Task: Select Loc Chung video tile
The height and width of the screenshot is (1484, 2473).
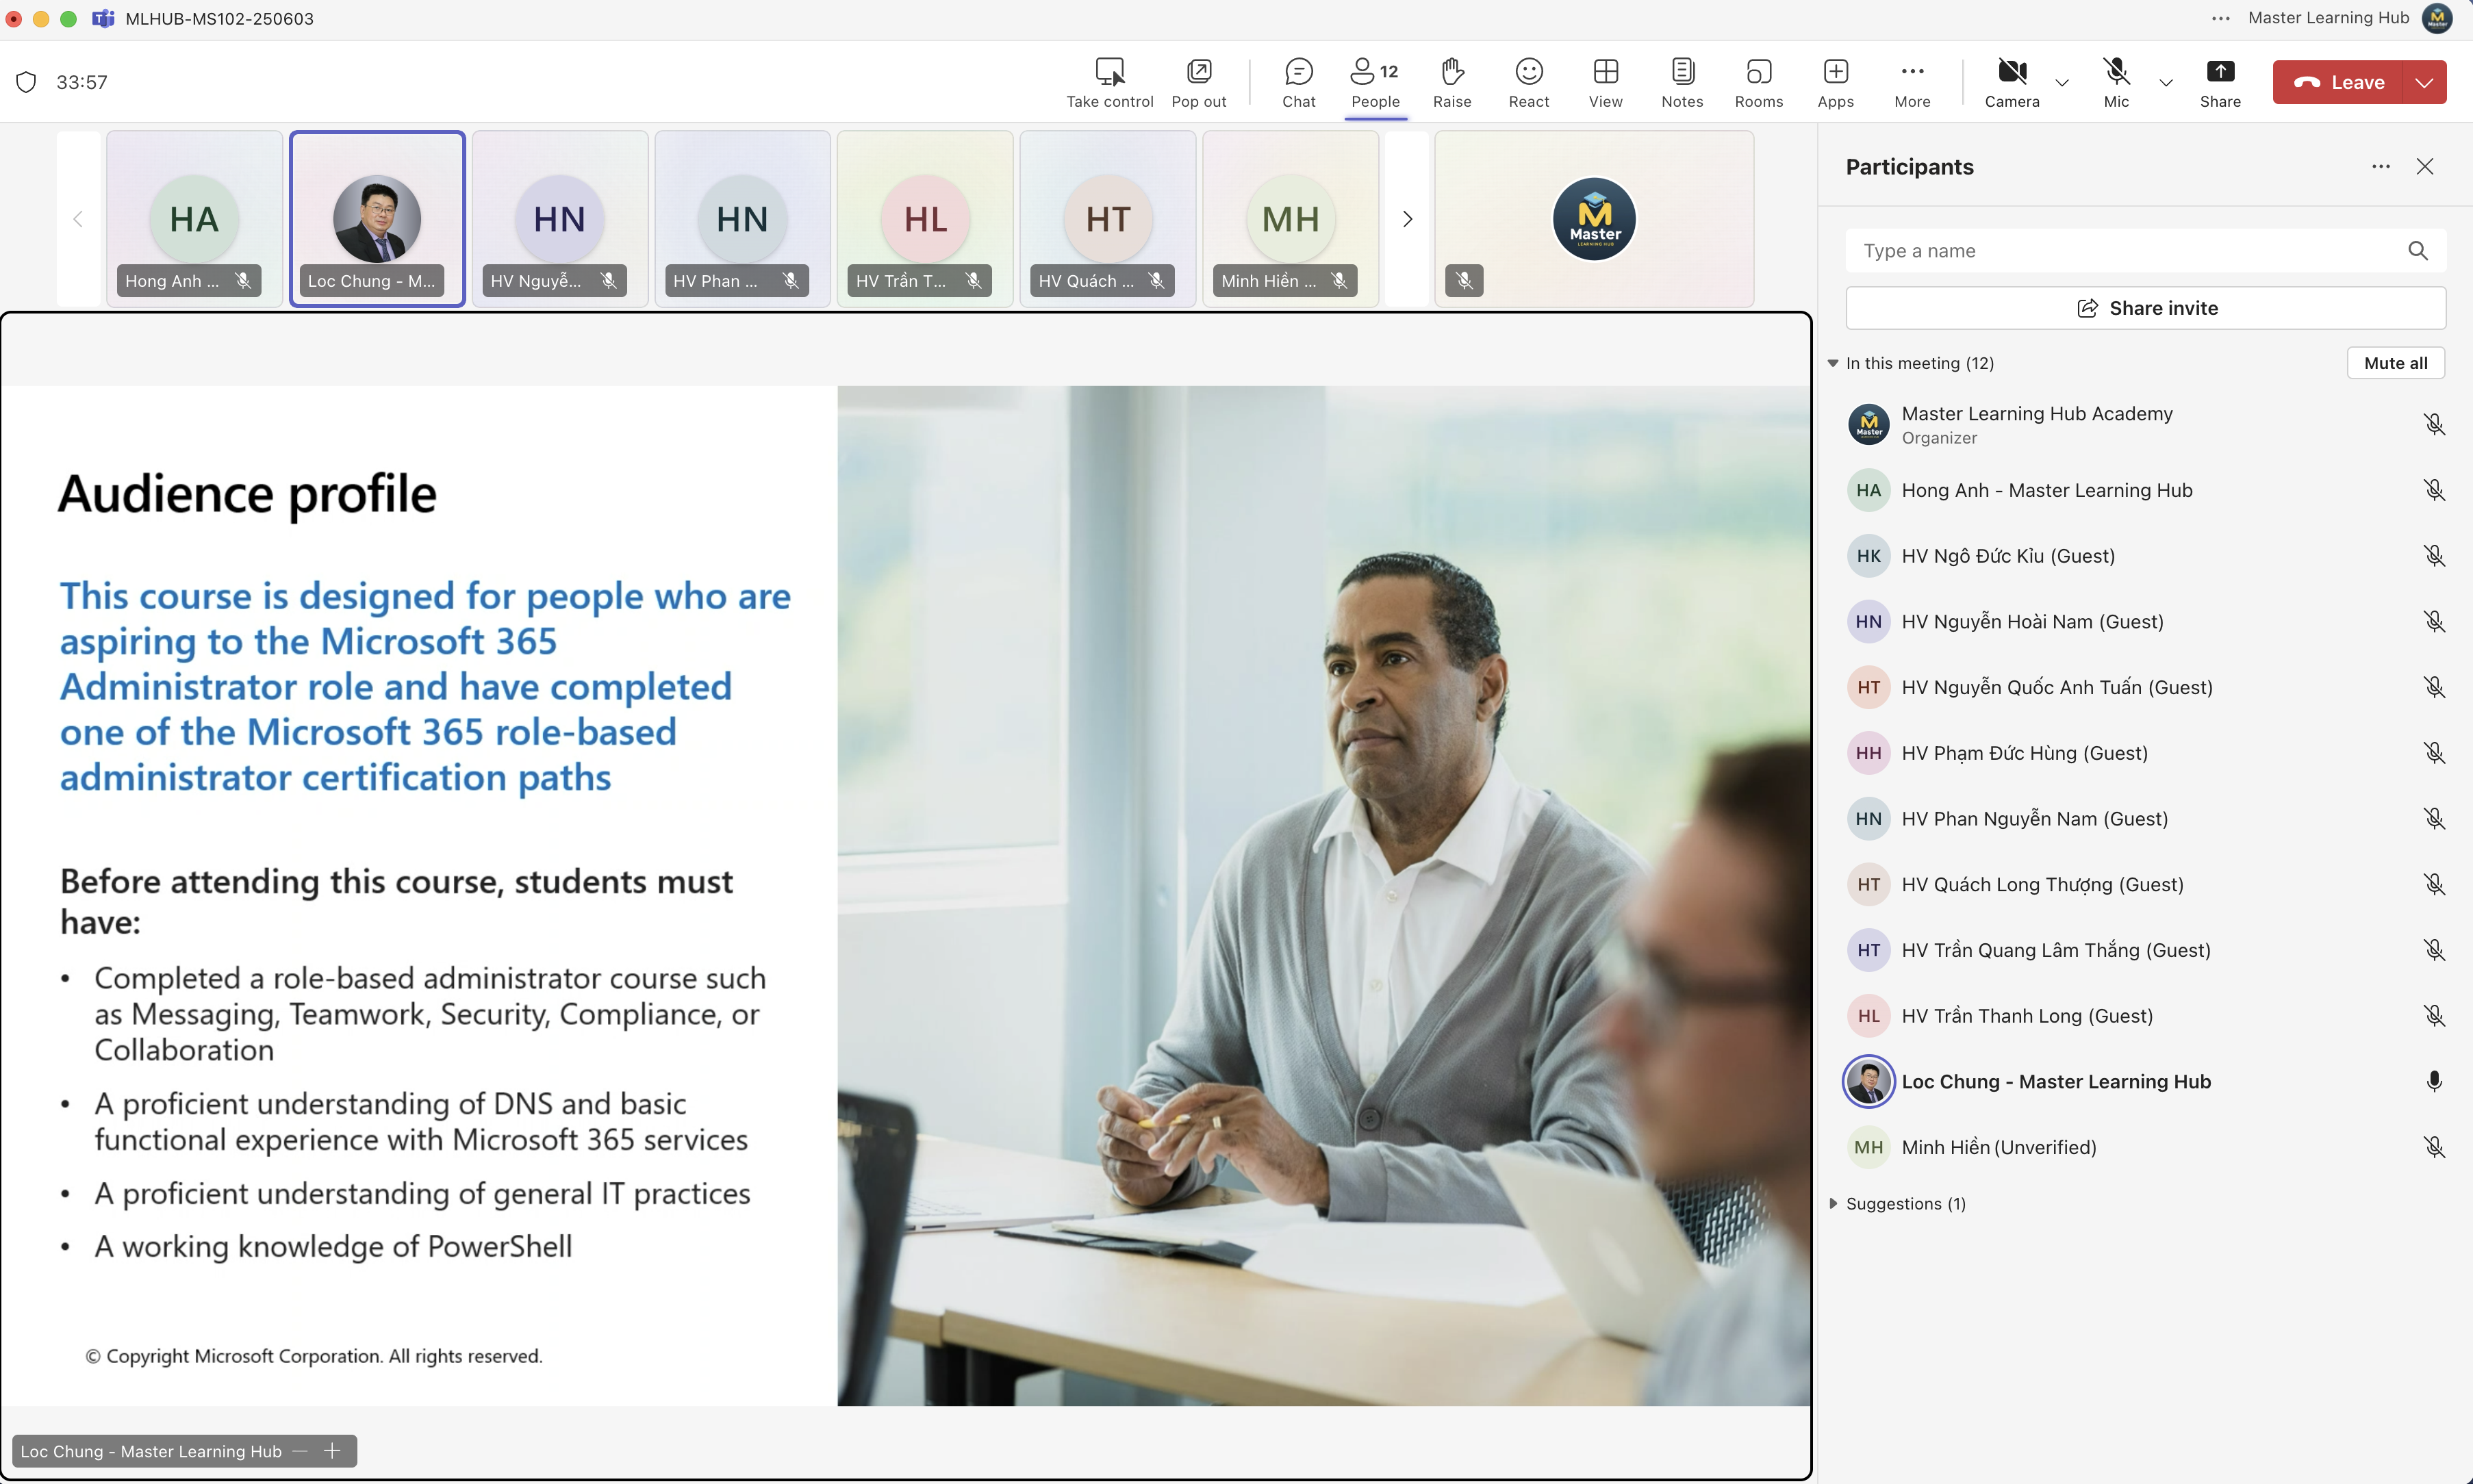Action: click(377, 219)
